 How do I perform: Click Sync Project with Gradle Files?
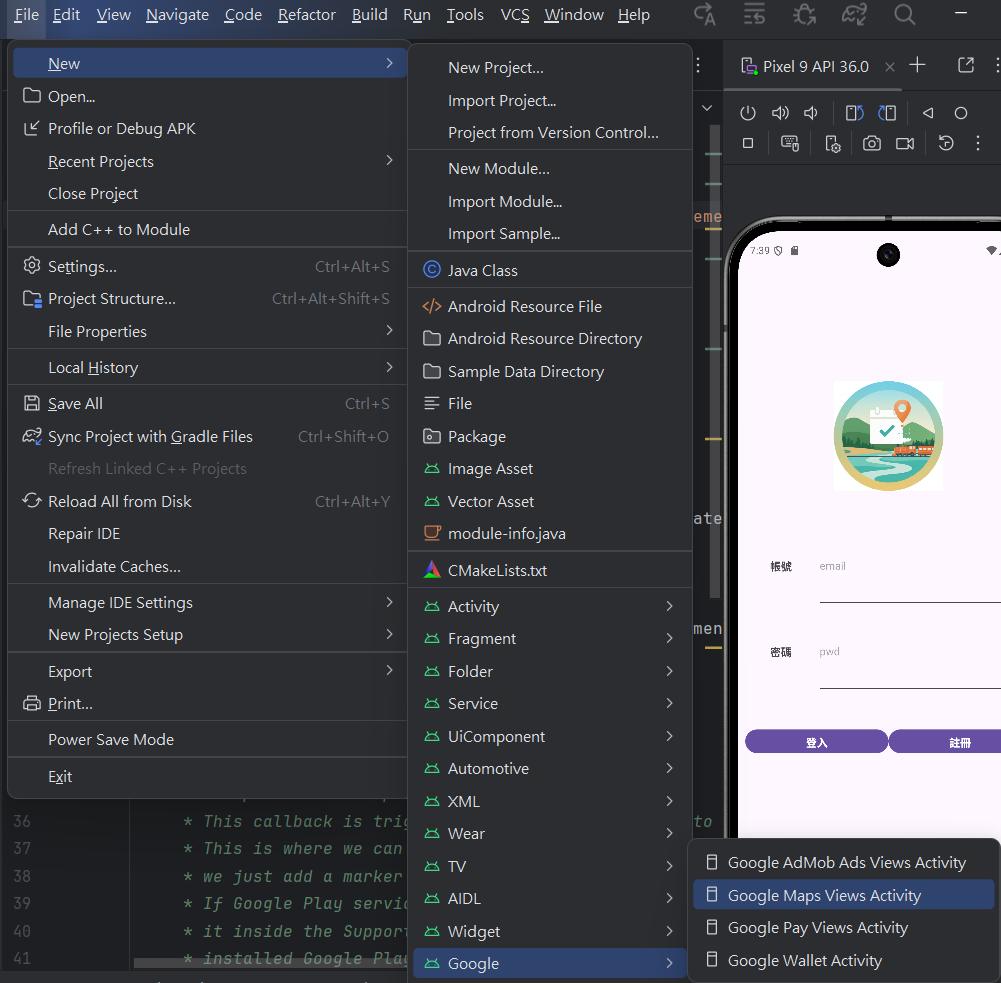pyautogui.click(x=209, y=437)
